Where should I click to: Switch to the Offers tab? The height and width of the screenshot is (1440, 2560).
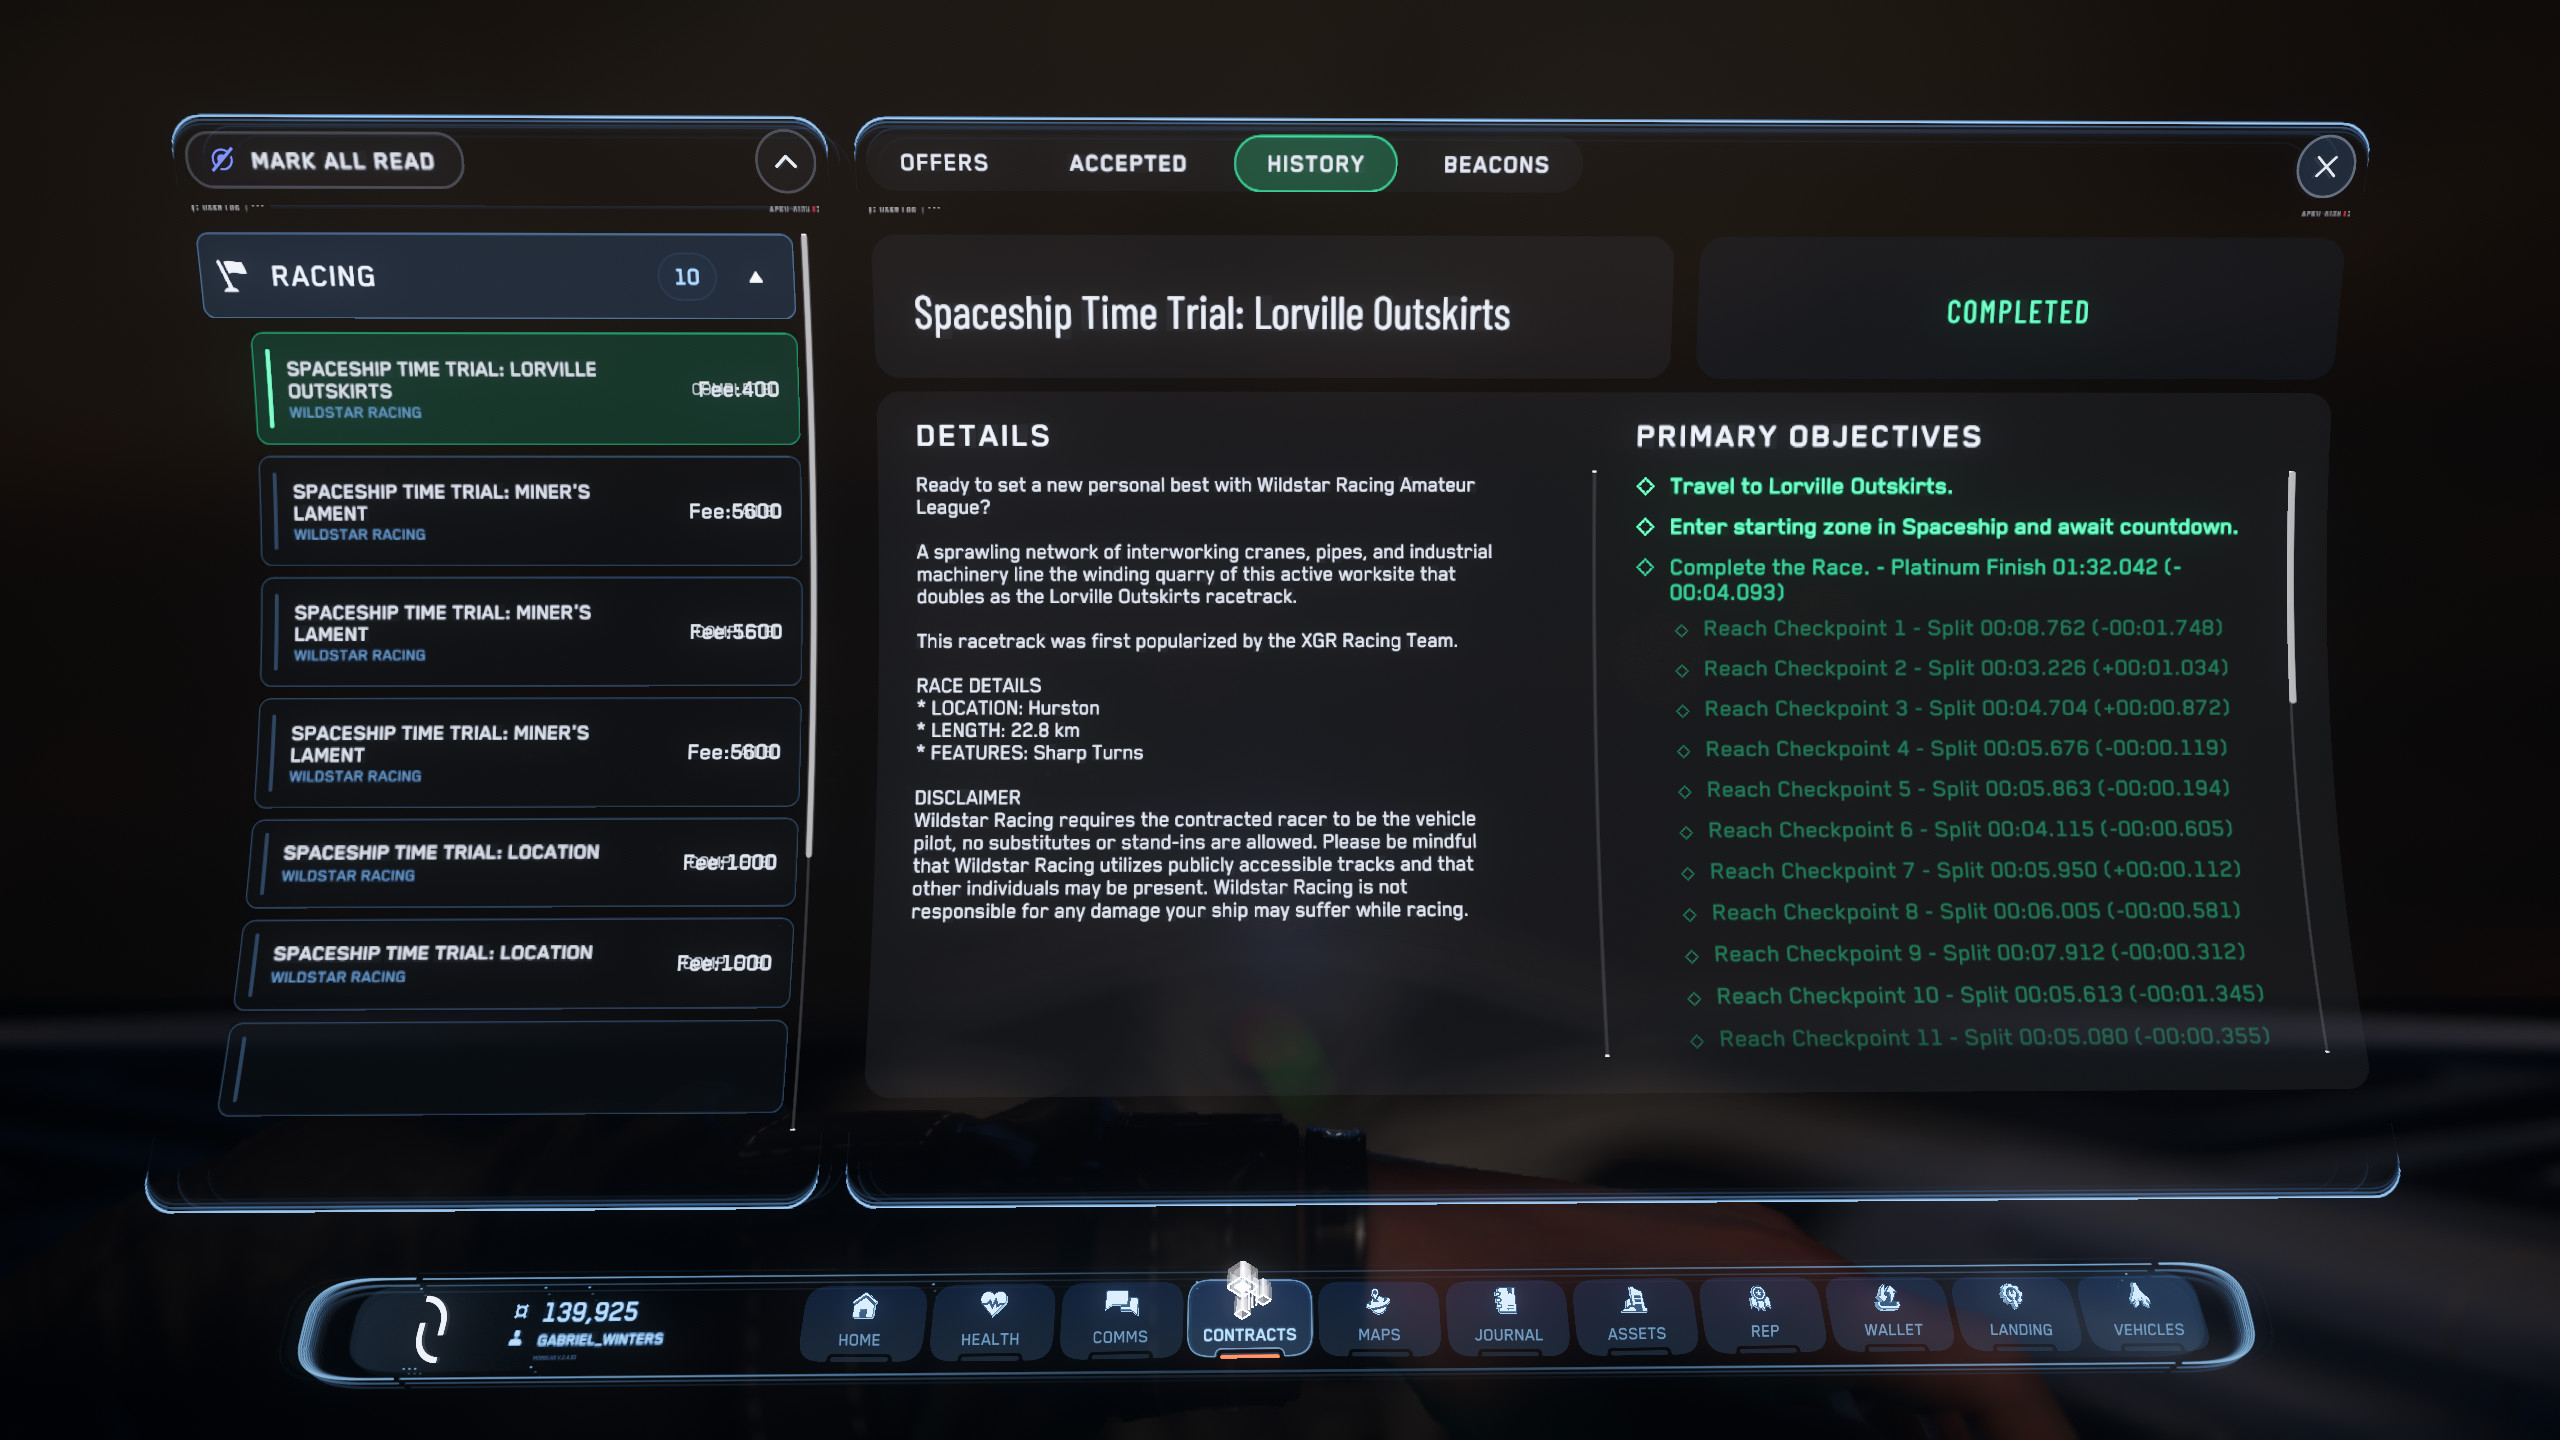pyautogui.click(x=943, y=163)
